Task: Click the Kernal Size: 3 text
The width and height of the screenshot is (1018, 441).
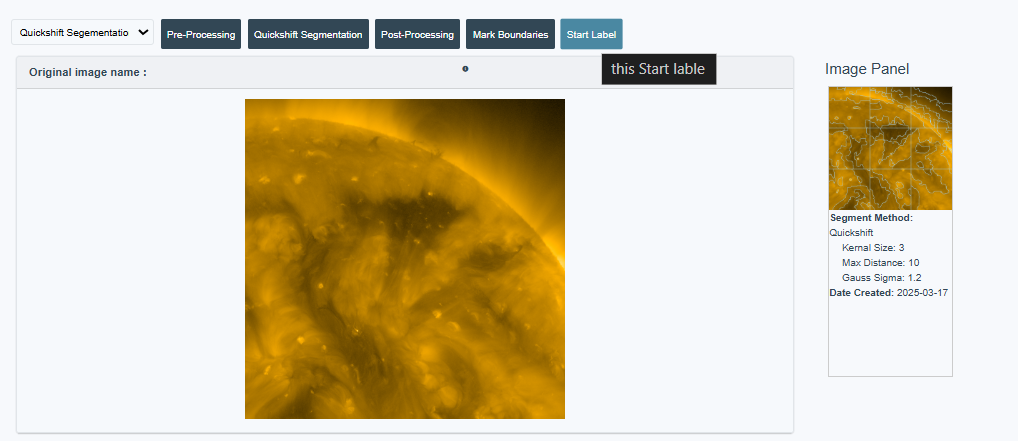Action: (873, 247)
